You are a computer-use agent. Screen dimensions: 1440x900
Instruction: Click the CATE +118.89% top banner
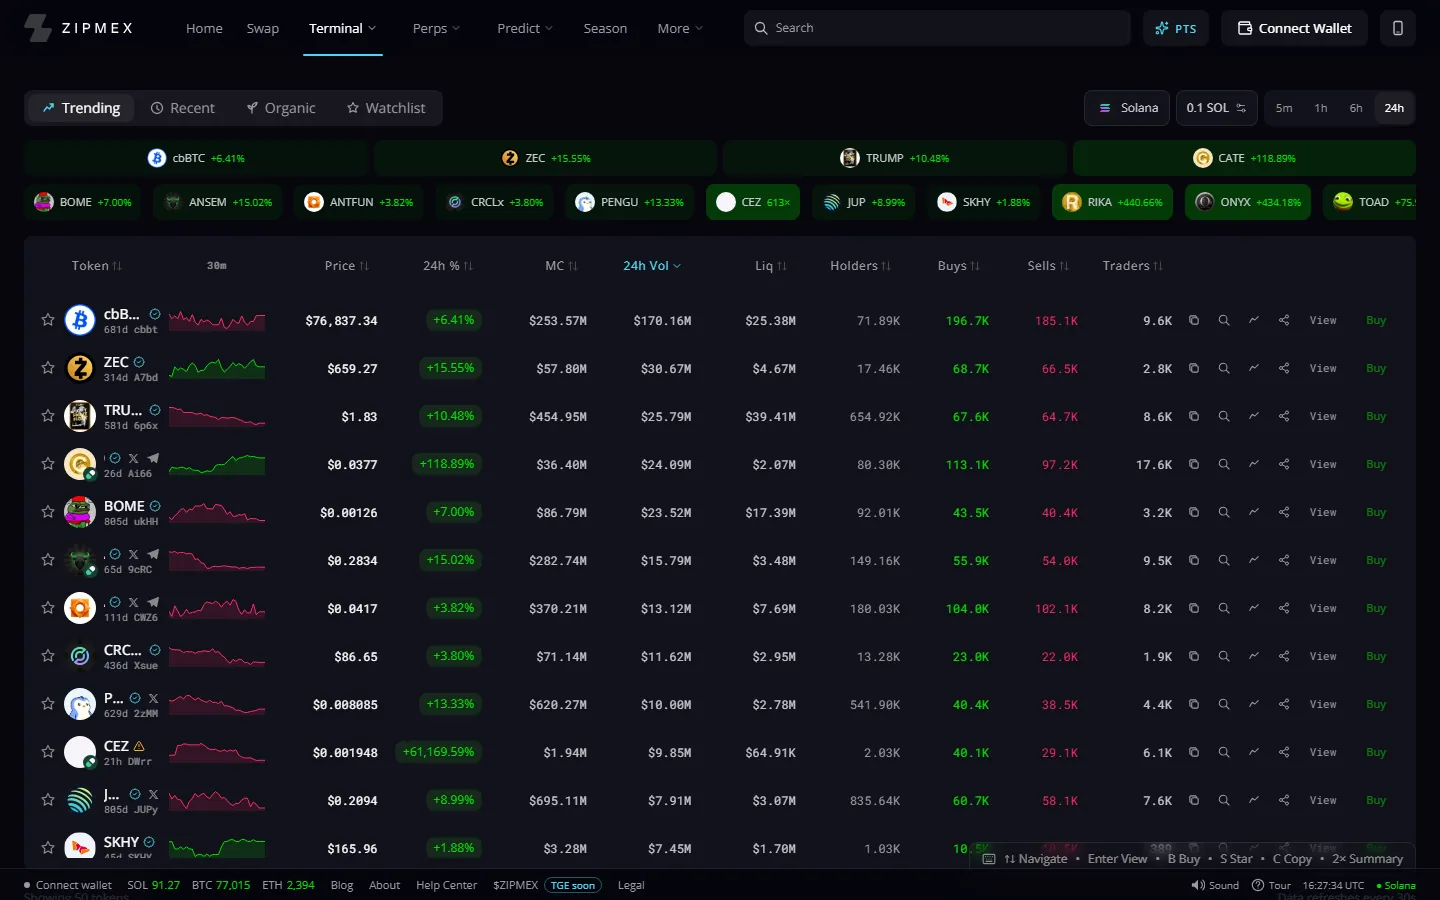click(1244, 158)
